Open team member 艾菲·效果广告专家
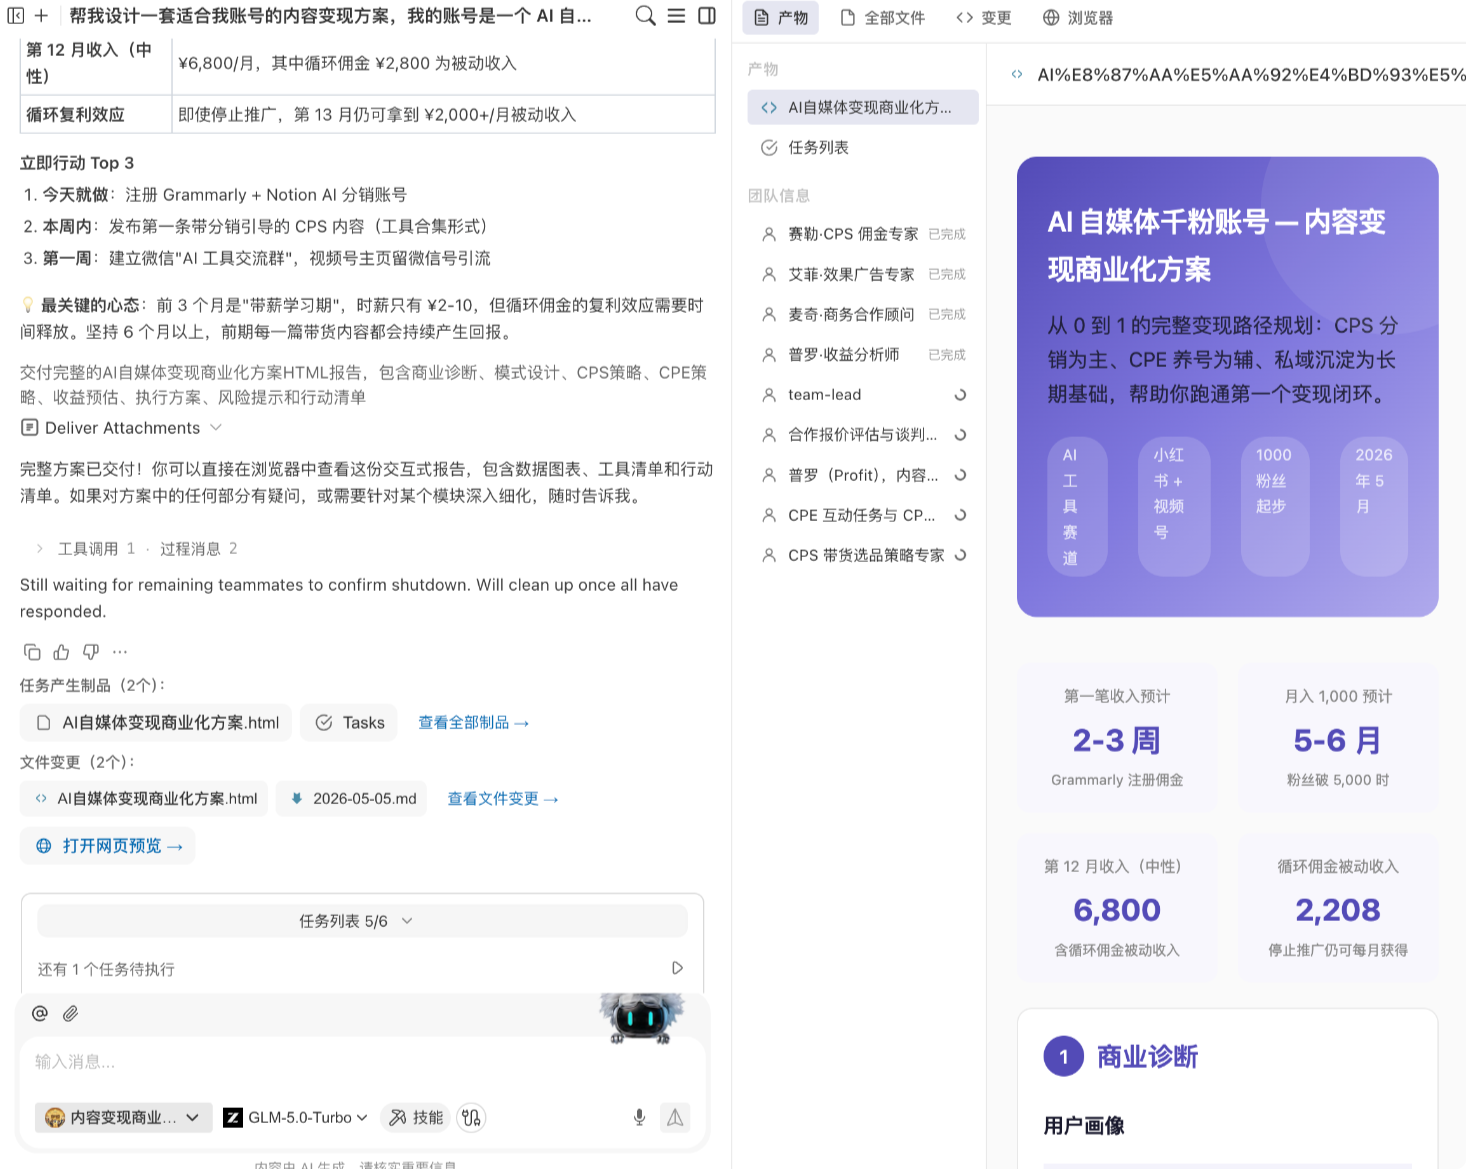The height and width of the screenshot is (1169, 1466). [863, 274]
